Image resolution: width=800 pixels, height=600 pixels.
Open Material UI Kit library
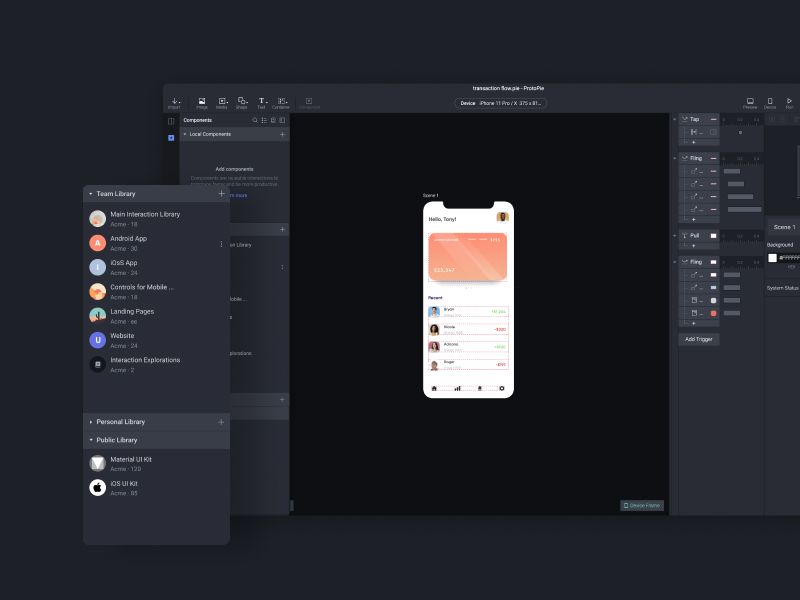pos(156,464)
